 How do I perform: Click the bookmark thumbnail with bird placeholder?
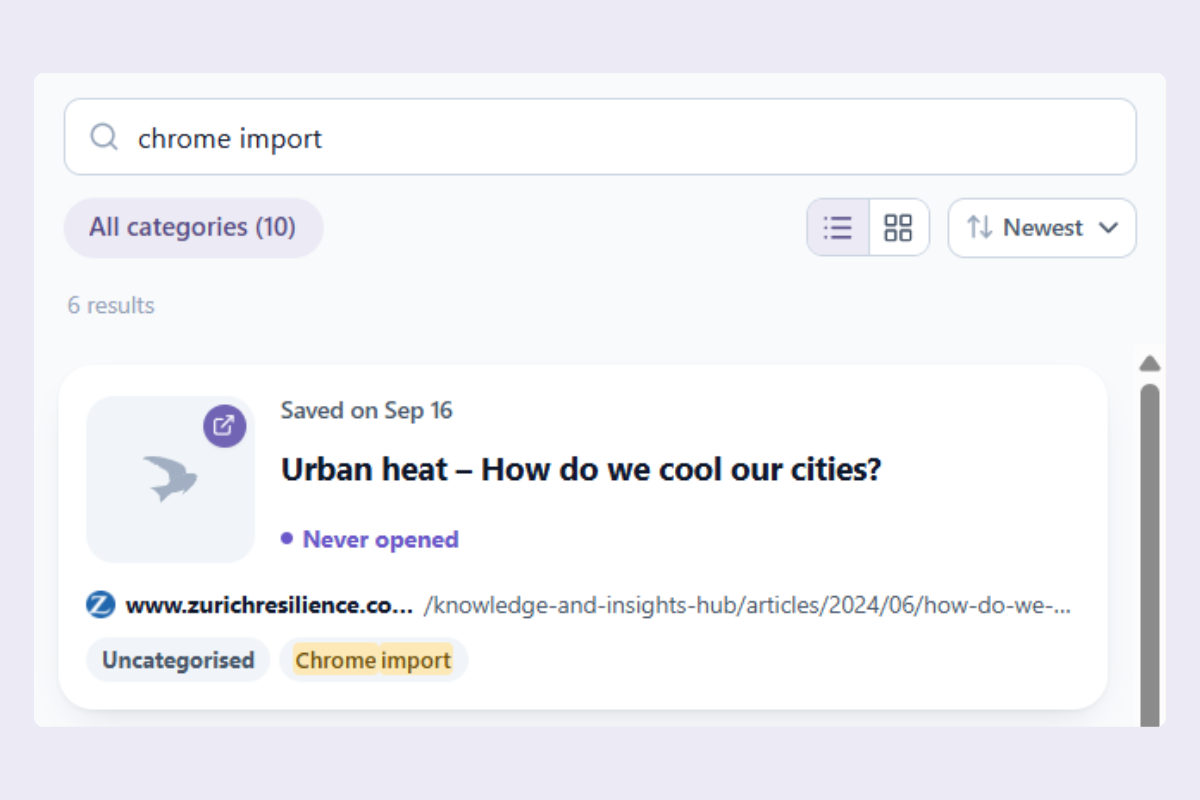[171, 479]
